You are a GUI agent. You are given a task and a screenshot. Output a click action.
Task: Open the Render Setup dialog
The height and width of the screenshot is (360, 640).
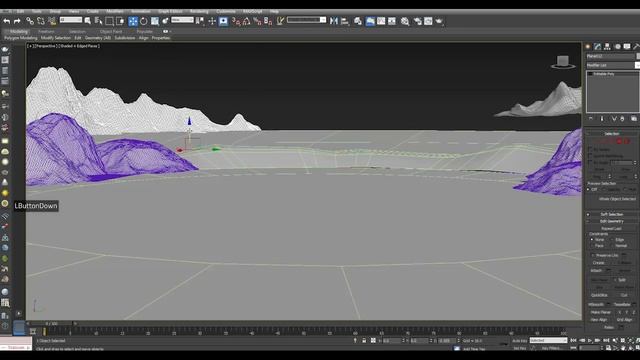tap(417, 21)
